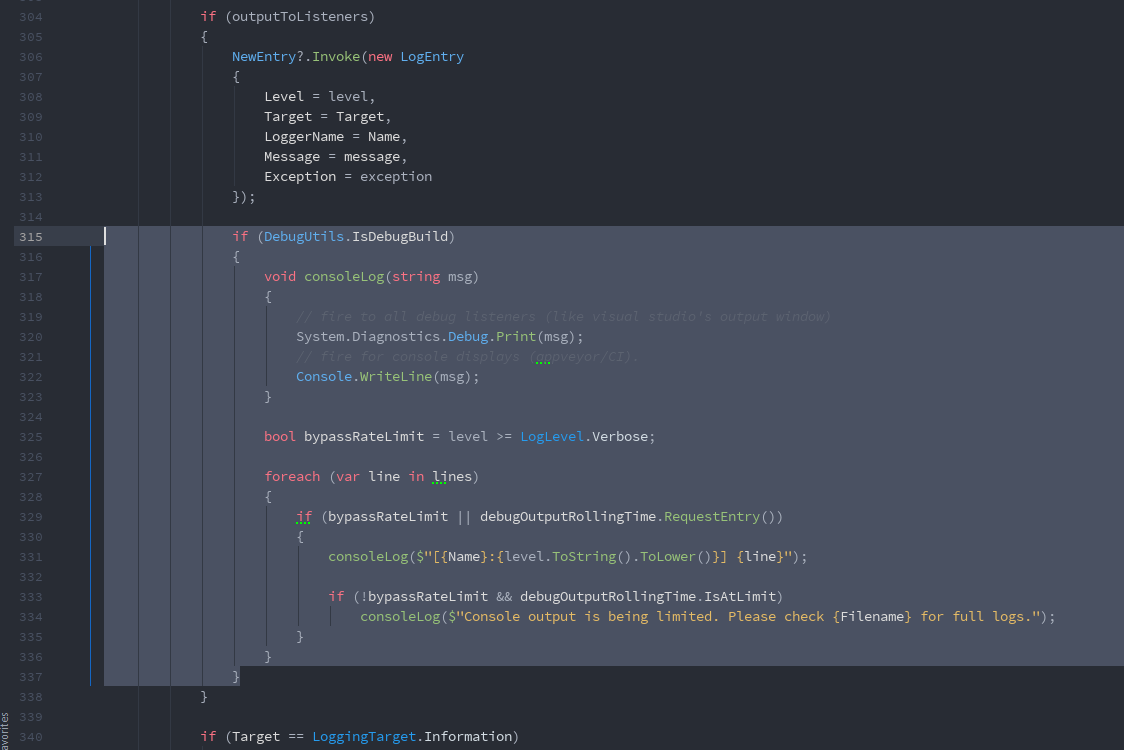Click line number 340 in the gutter

(31, 737)
